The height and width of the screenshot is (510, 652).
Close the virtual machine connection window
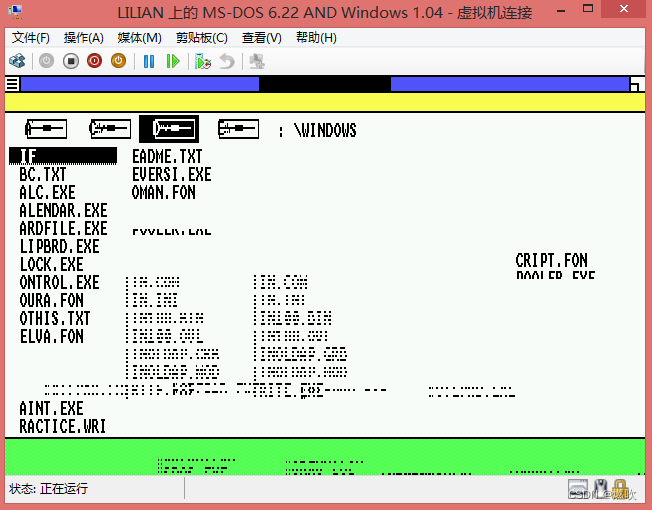624,9
